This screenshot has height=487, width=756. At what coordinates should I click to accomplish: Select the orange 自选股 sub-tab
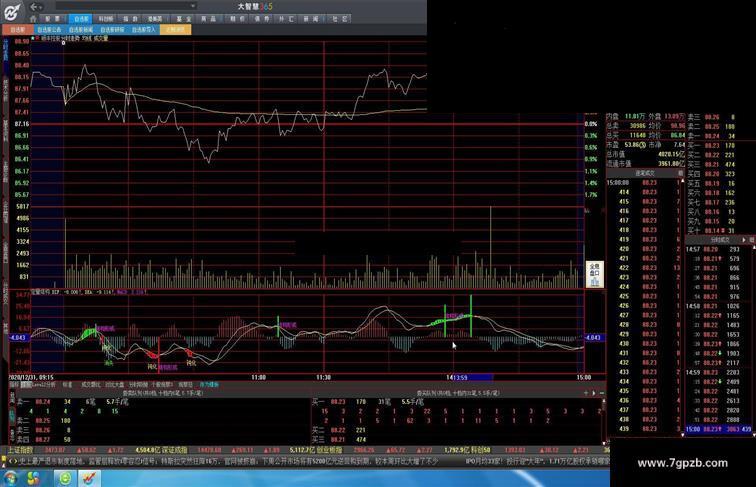pos(17,29)
